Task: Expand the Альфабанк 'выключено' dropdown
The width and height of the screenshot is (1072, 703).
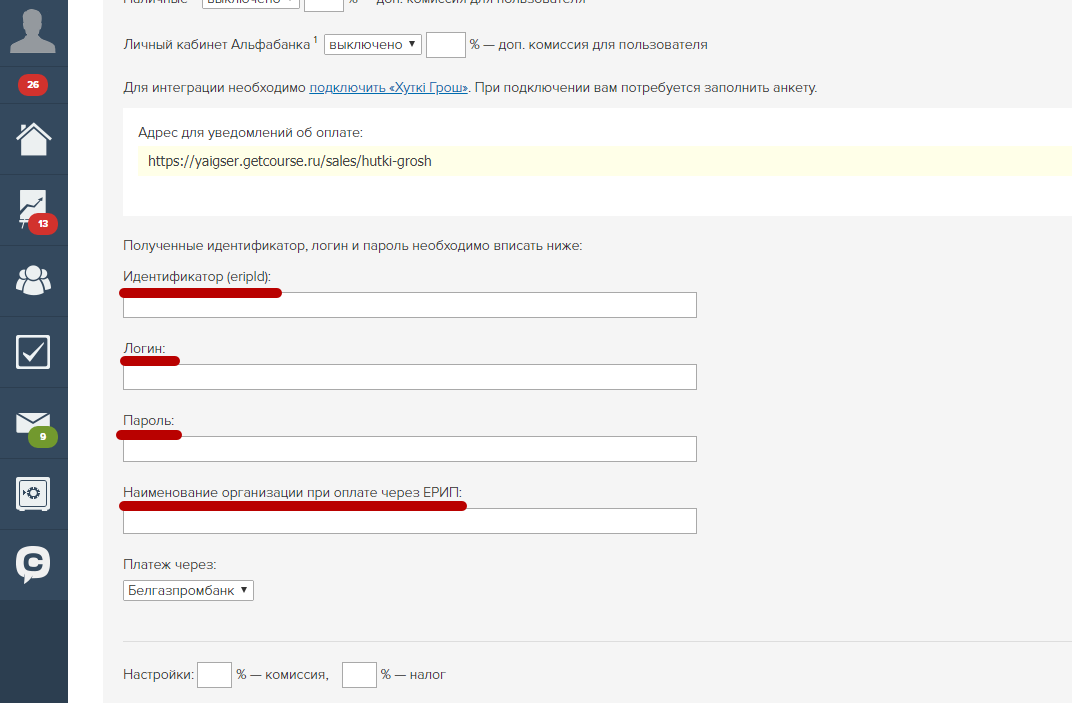Action: [373, 44]
